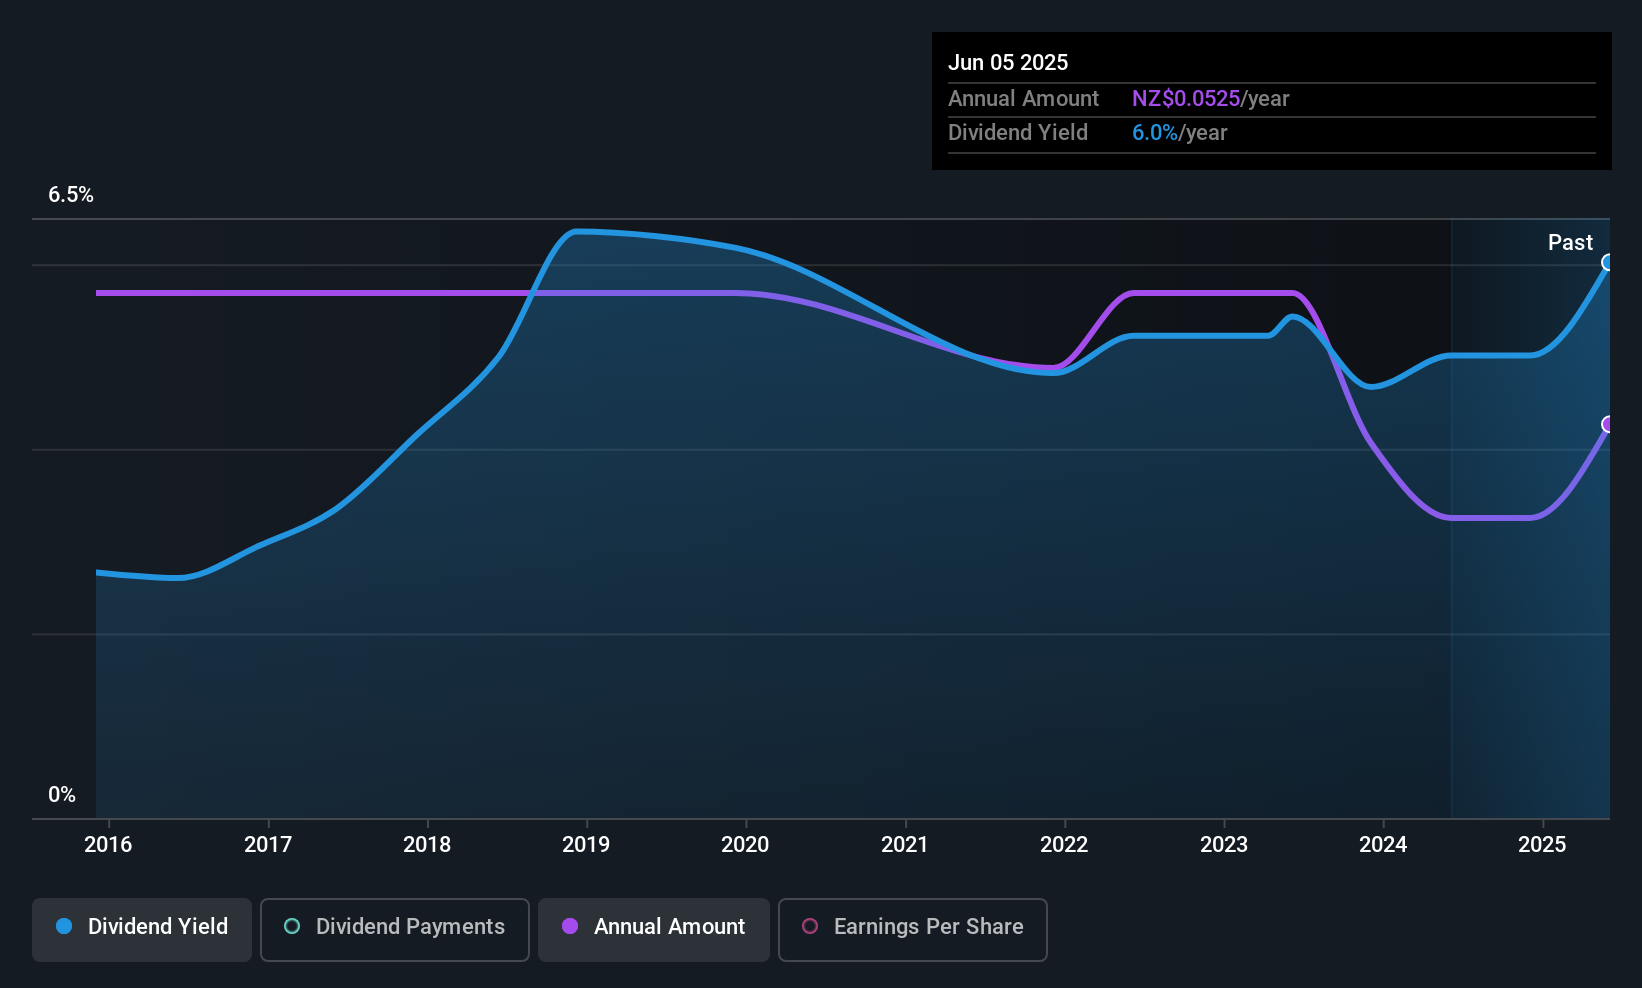Select the blue dividend yield endpoint marker
The width and height of the screenshot is (1642, 988).
tap(1608, 262)
